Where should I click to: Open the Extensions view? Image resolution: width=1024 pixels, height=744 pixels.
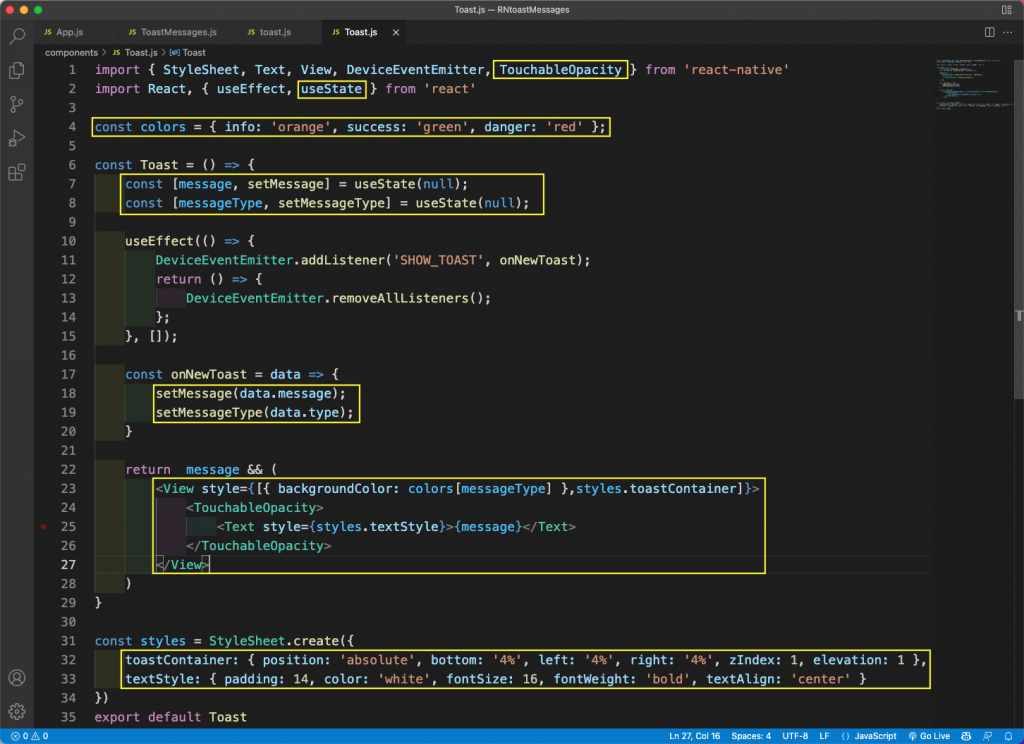click(17, 173)
